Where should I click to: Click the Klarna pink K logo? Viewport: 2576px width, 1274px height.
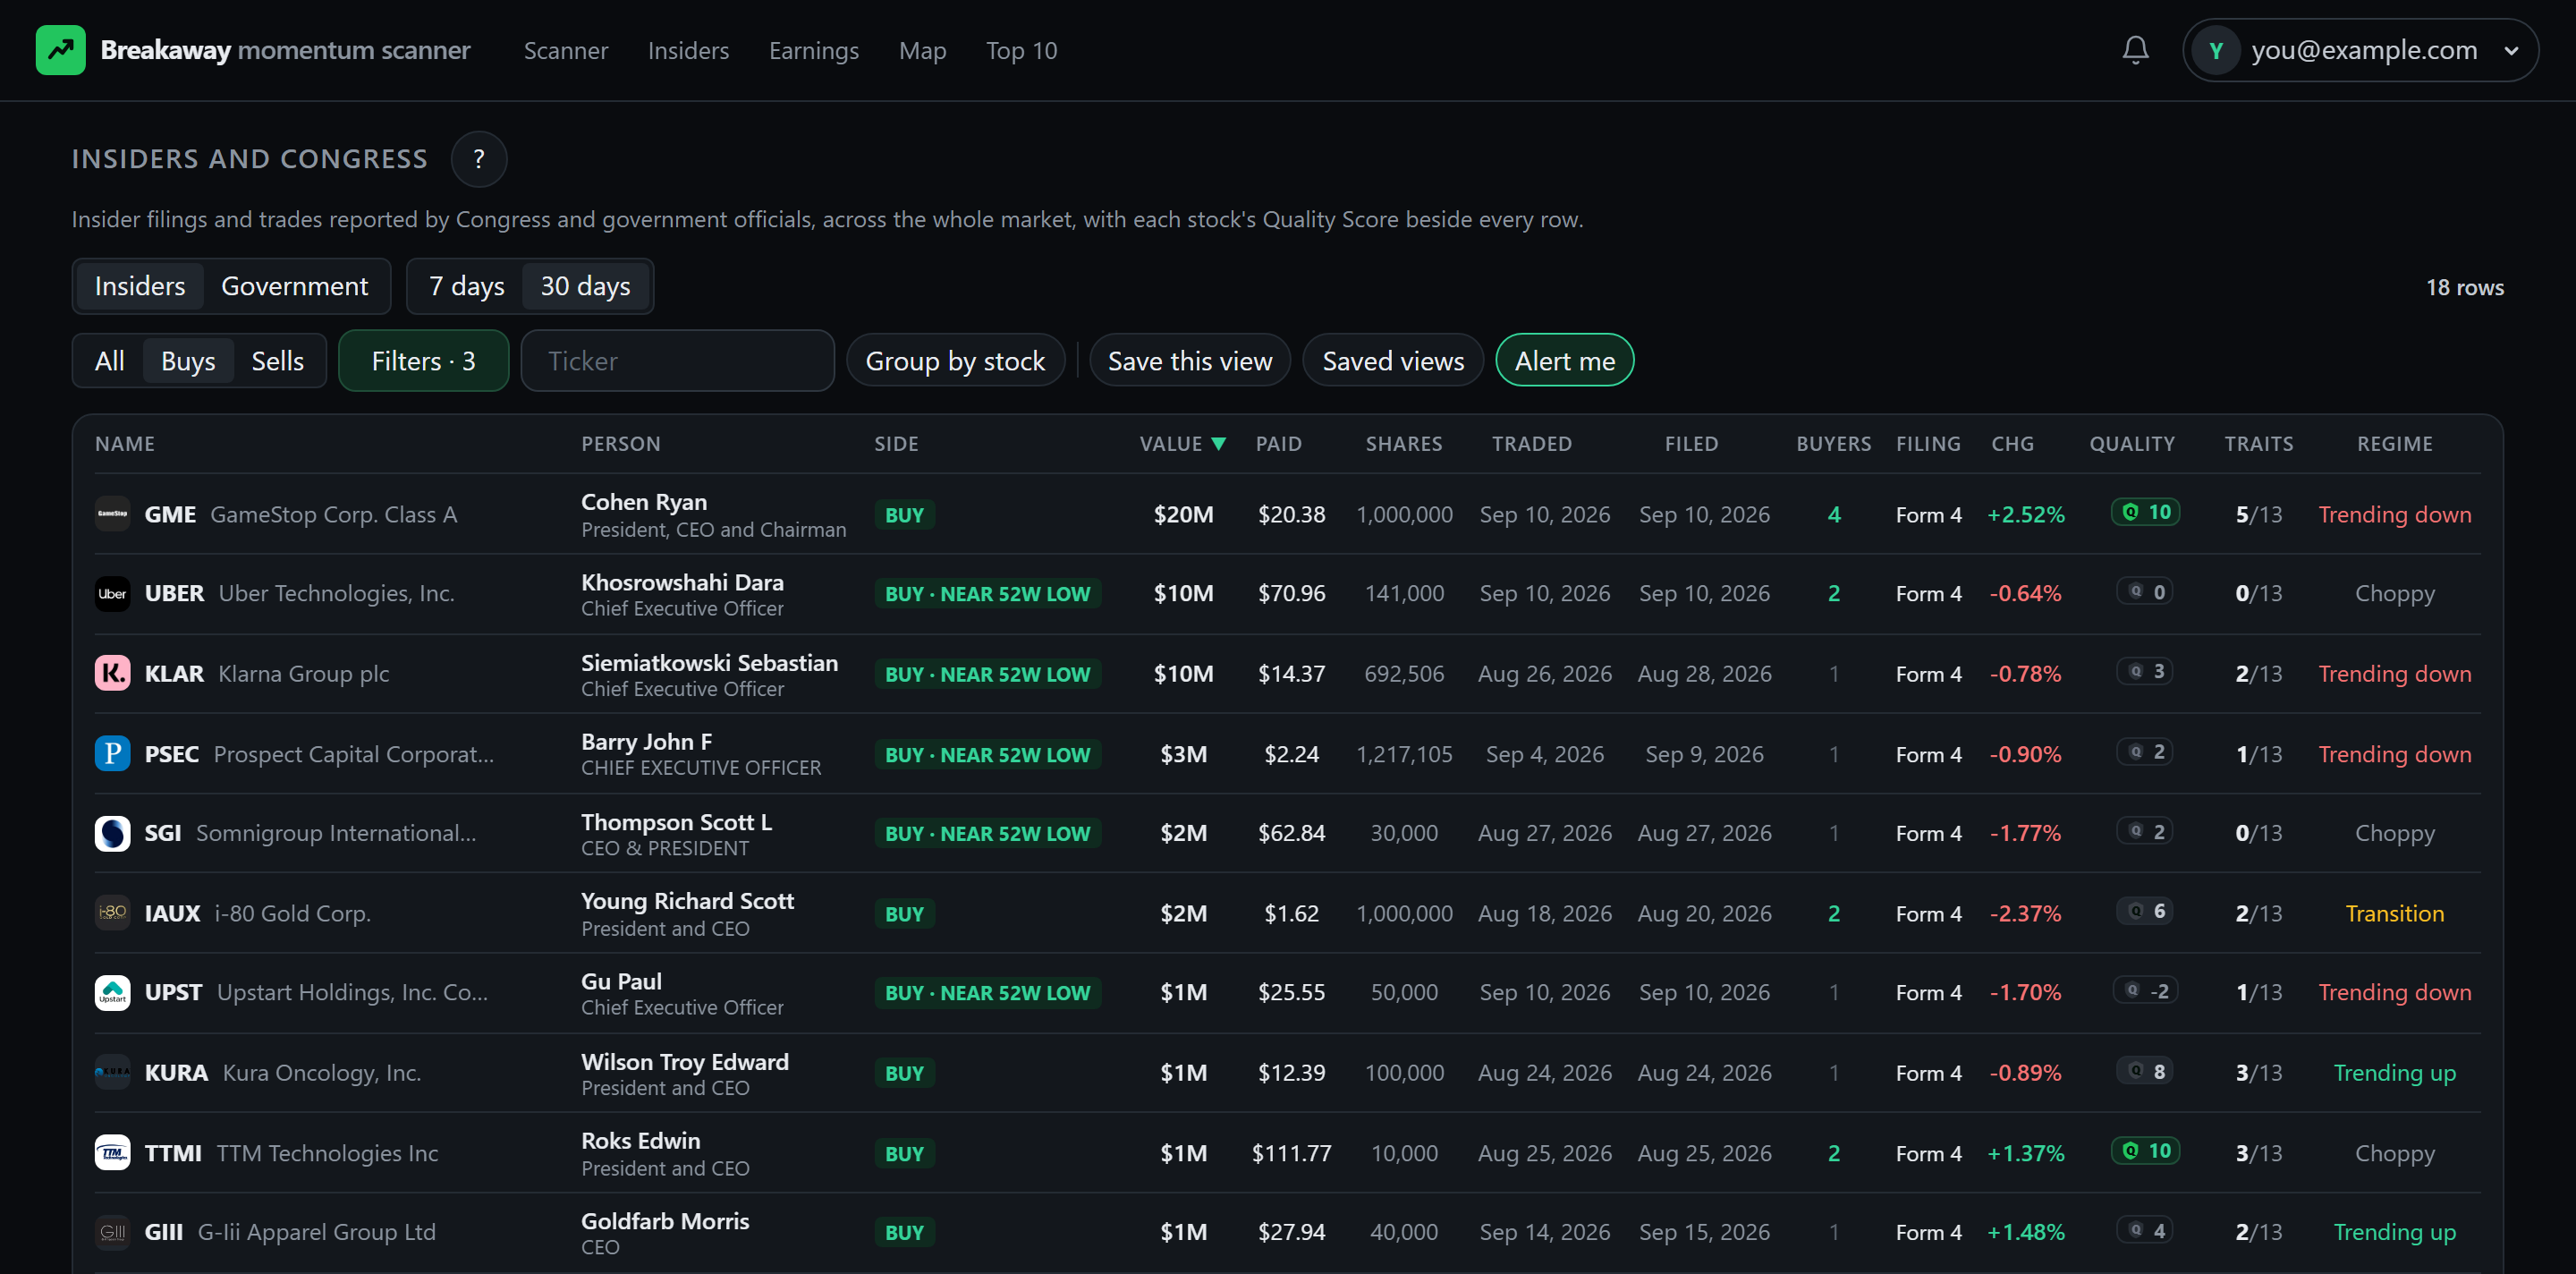pos(112,673)
